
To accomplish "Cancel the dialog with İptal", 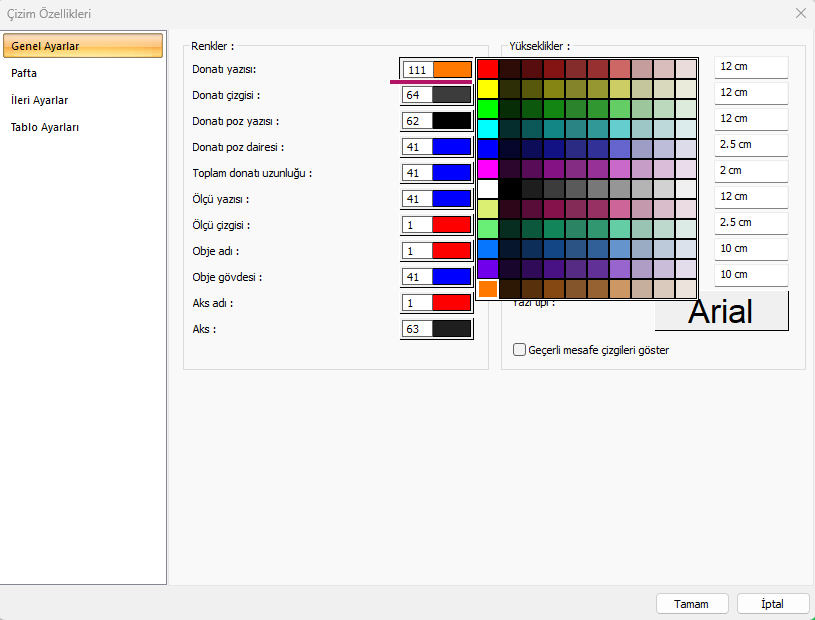I will pyautogui.click(x=772, y=604).
